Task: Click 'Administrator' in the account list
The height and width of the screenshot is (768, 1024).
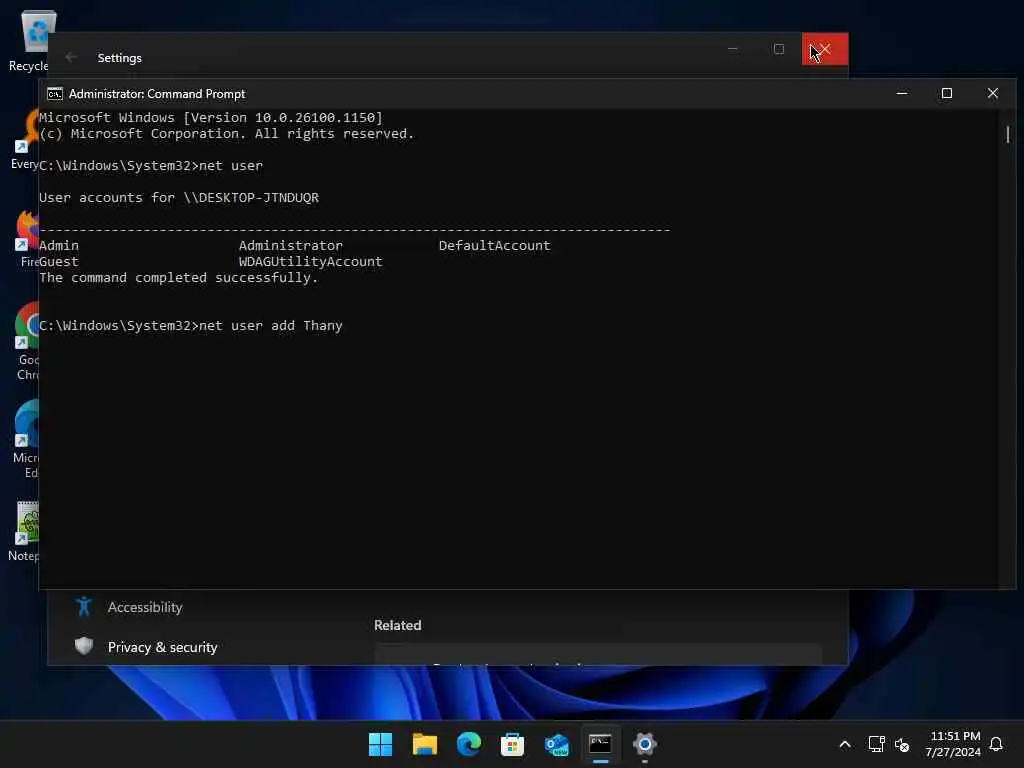Action: [x=291, y=246]
